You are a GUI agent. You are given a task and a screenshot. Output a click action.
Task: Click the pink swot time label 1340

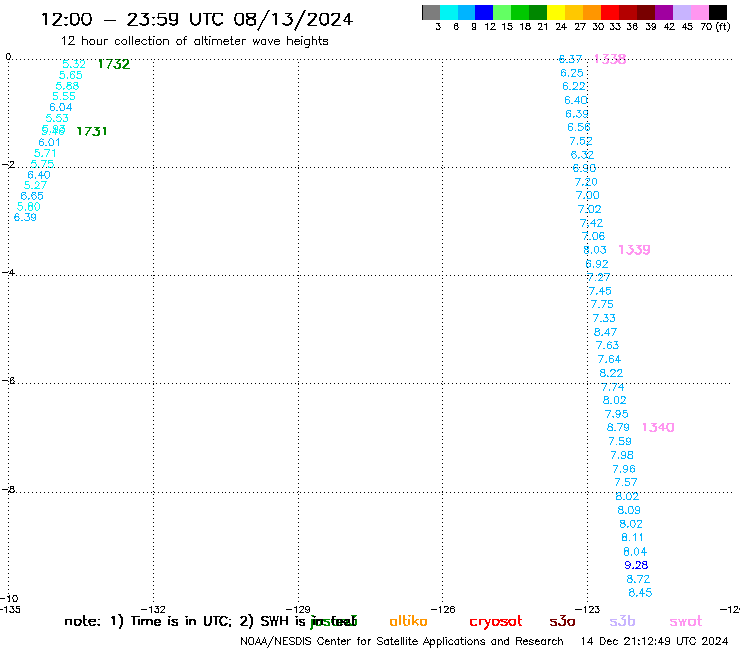point(658,427)
